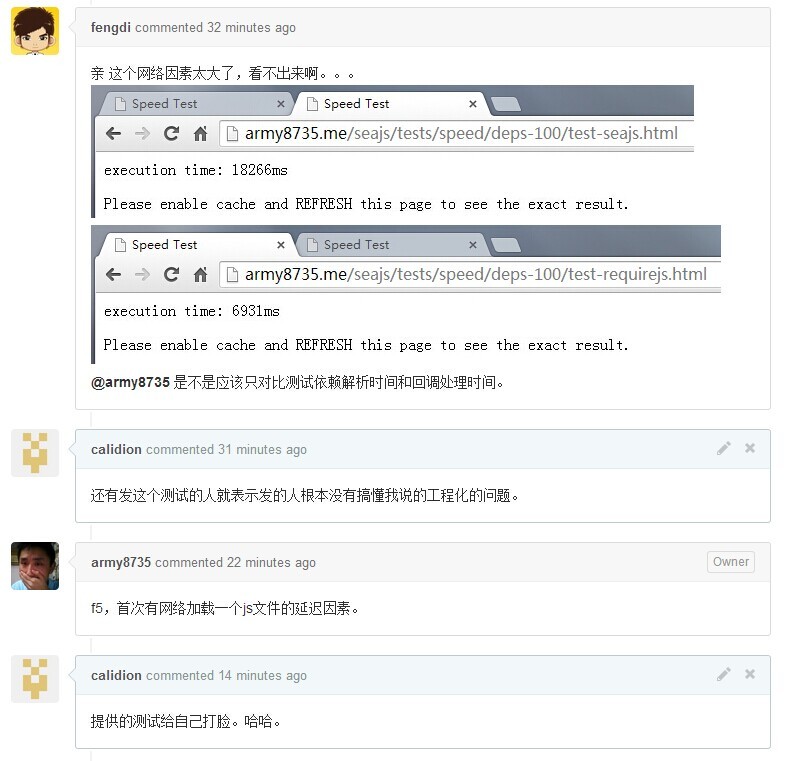The image size is (796, 761).
Task: Close inactive Speed Test tab in test-requirejs screenshot
Action: pos(473,245)
